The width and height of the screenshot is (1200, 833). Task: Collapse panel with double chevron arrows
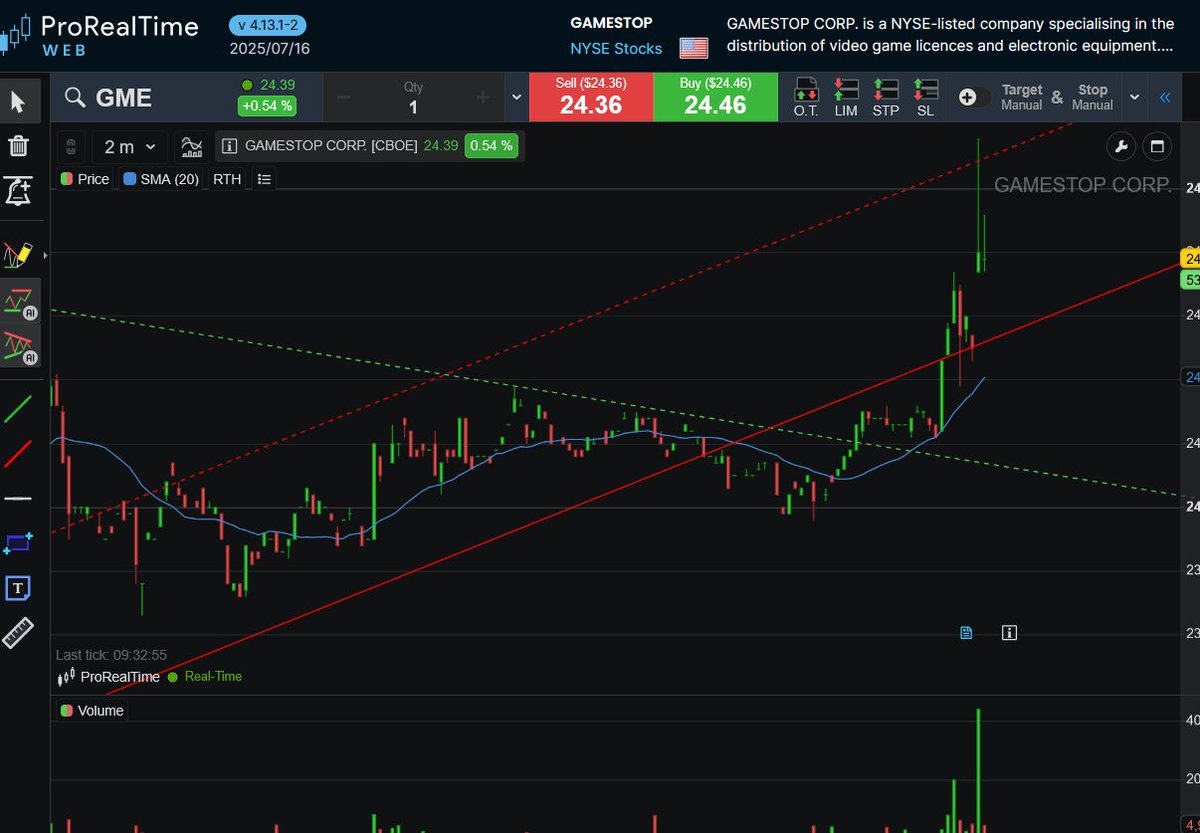[1164, 97]
